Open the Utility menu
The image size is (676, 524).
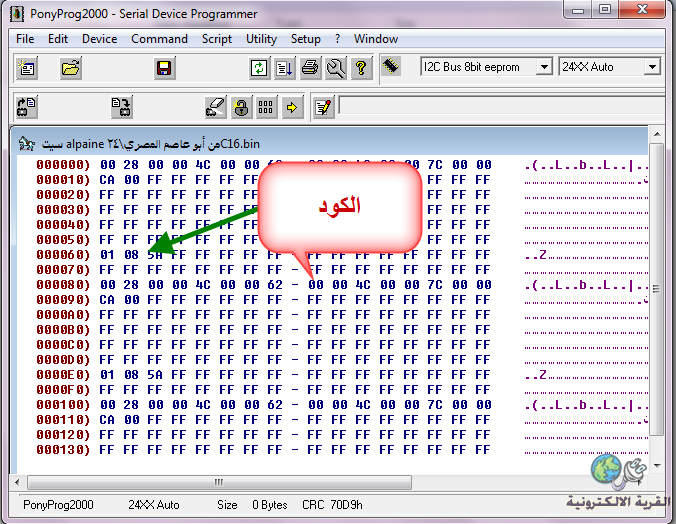click(261, 39)
